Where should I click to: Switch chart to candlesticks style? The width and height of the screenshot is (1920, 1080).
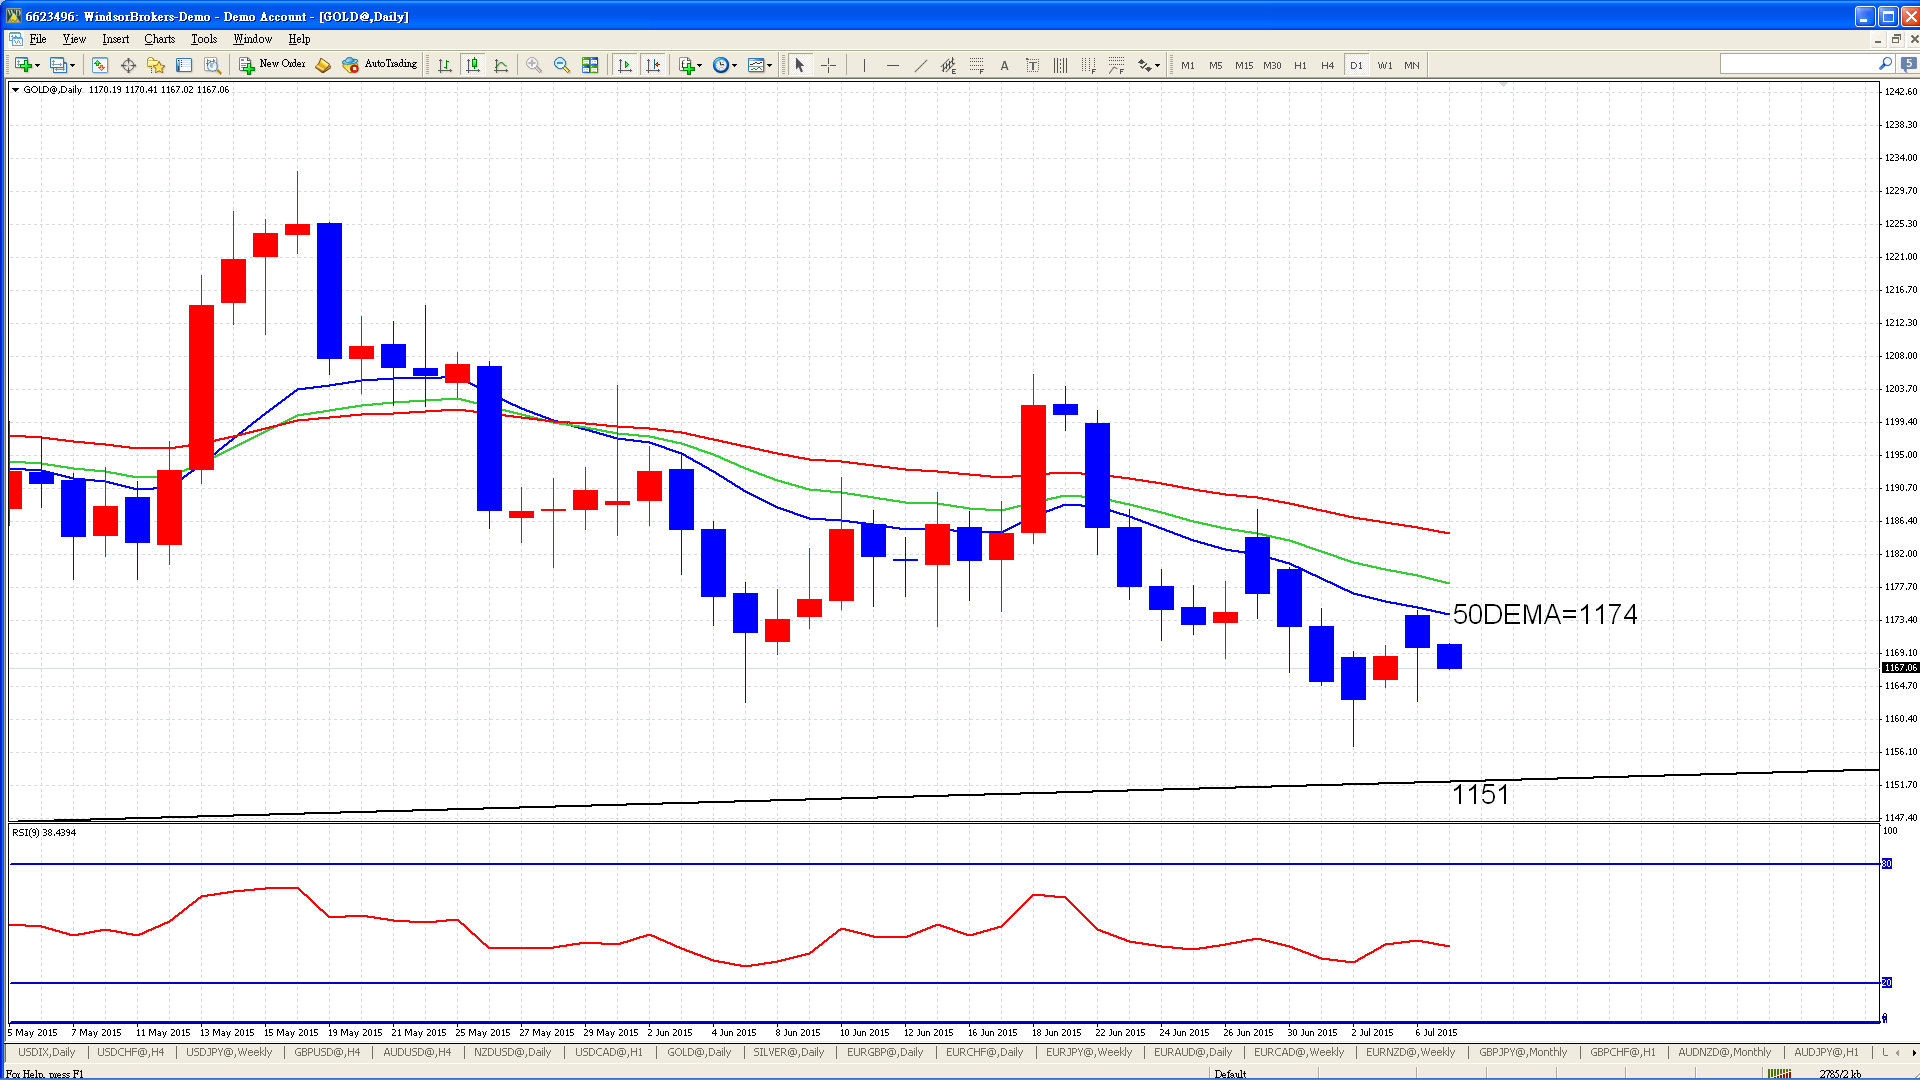pyautogui.click(x=473, y=65)
